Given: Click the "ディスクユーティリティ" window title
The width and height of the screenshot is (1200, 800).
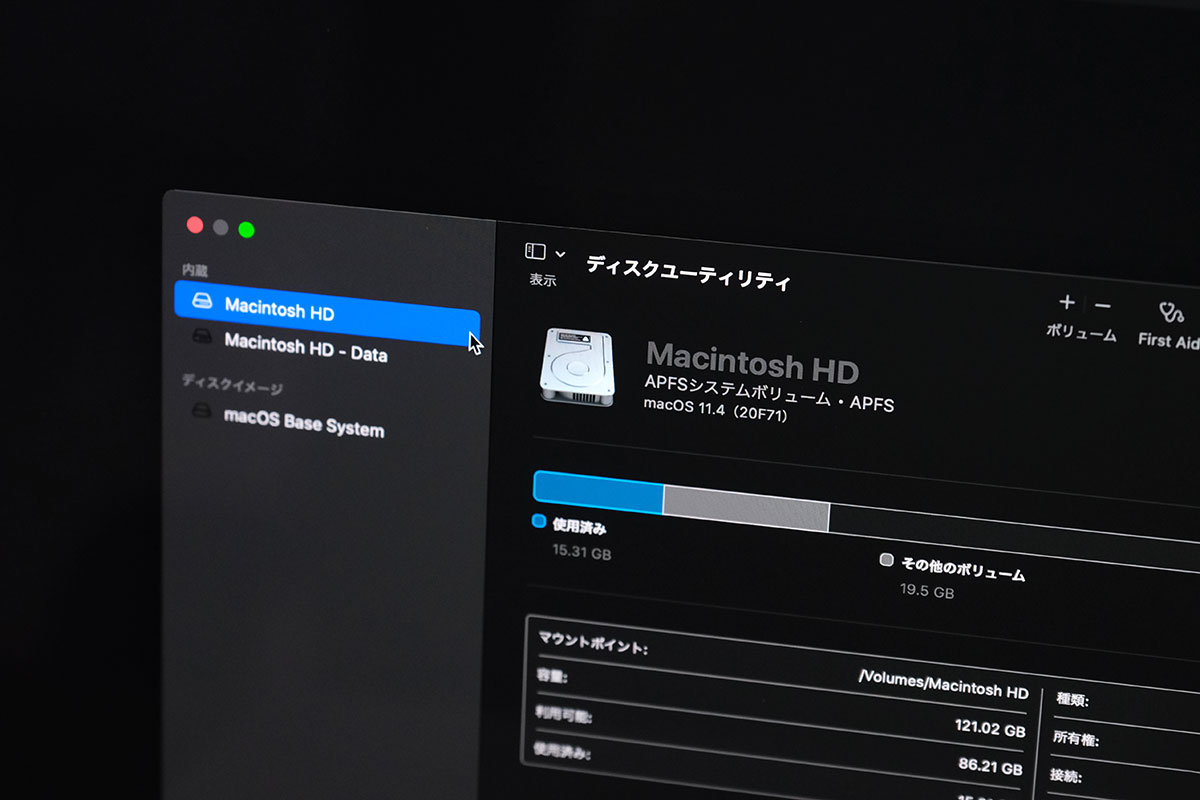Looking at the screenshot, I should click(688, 272).
